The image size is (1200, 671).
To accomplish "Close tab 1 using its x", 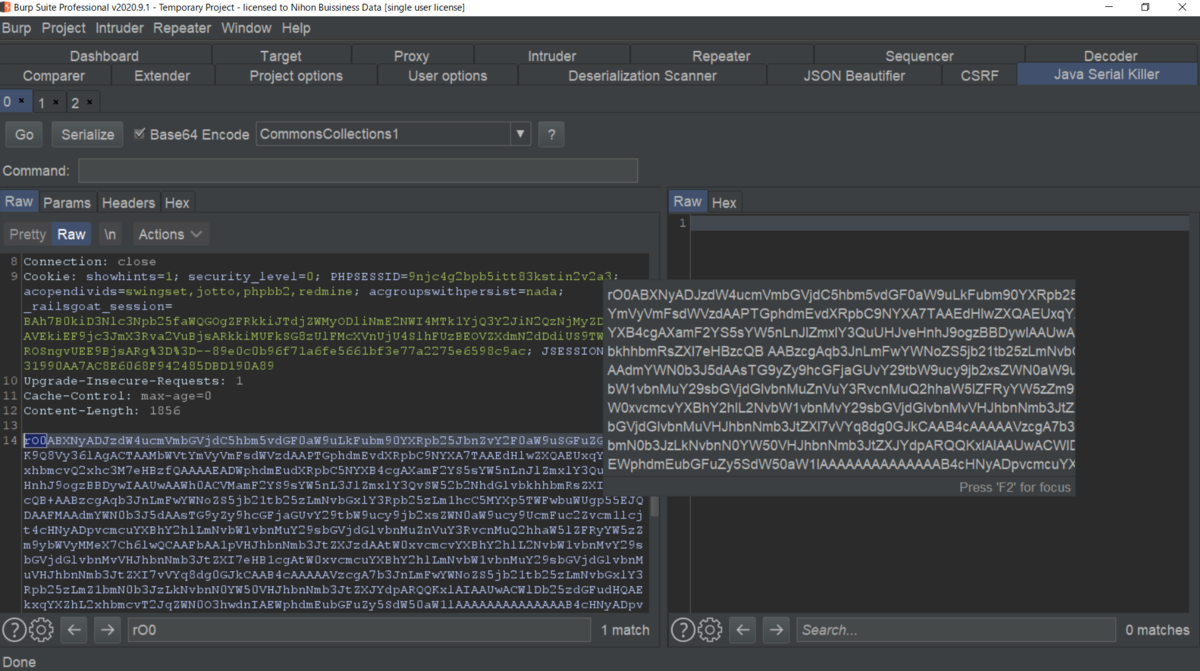I will (x=56, y=103).
